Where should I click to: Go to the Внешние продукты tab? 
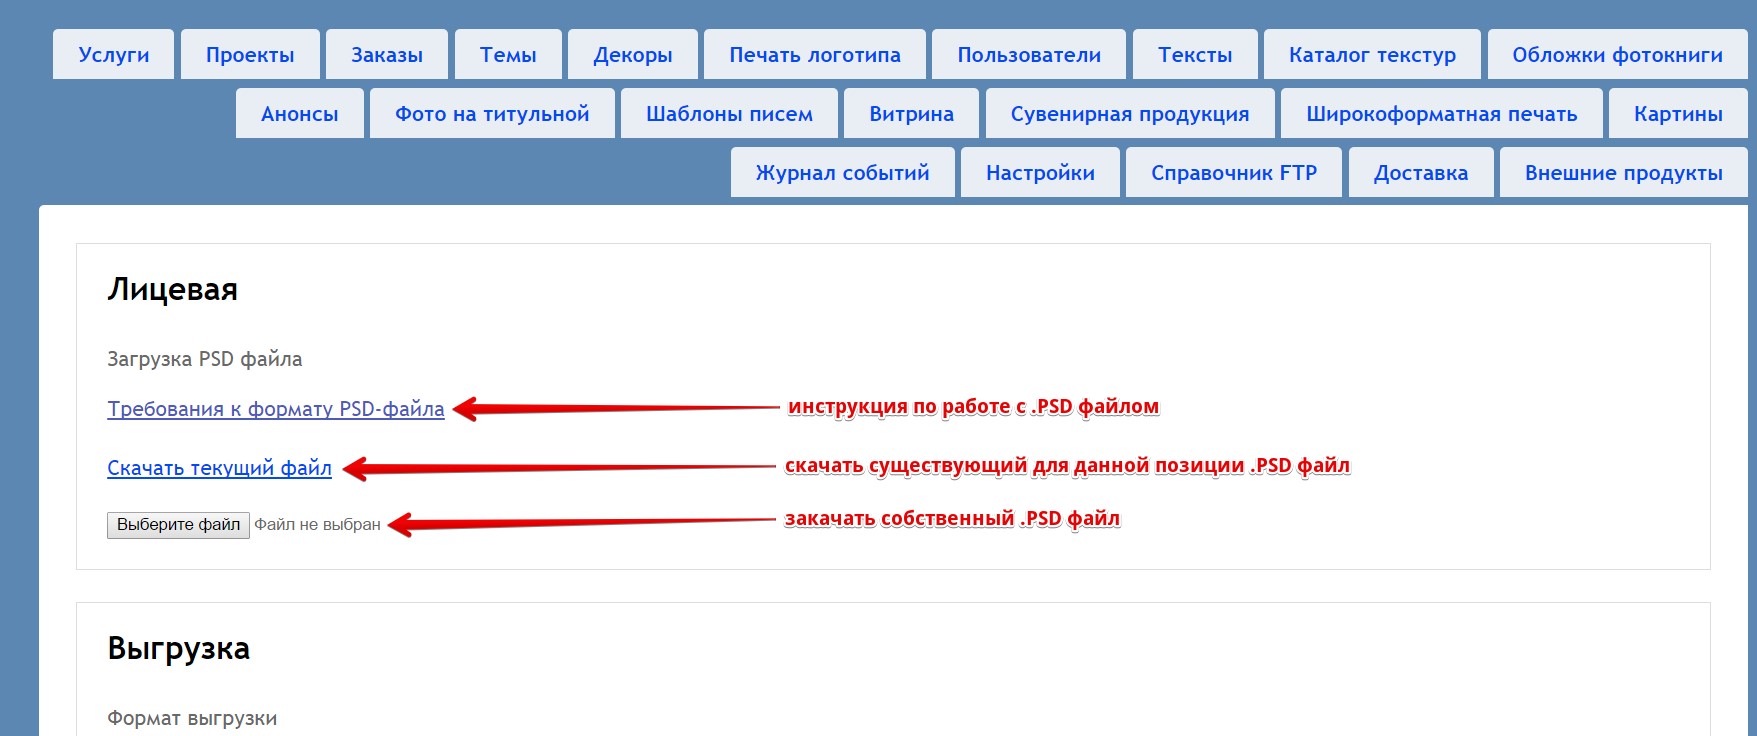point(1623,173)
